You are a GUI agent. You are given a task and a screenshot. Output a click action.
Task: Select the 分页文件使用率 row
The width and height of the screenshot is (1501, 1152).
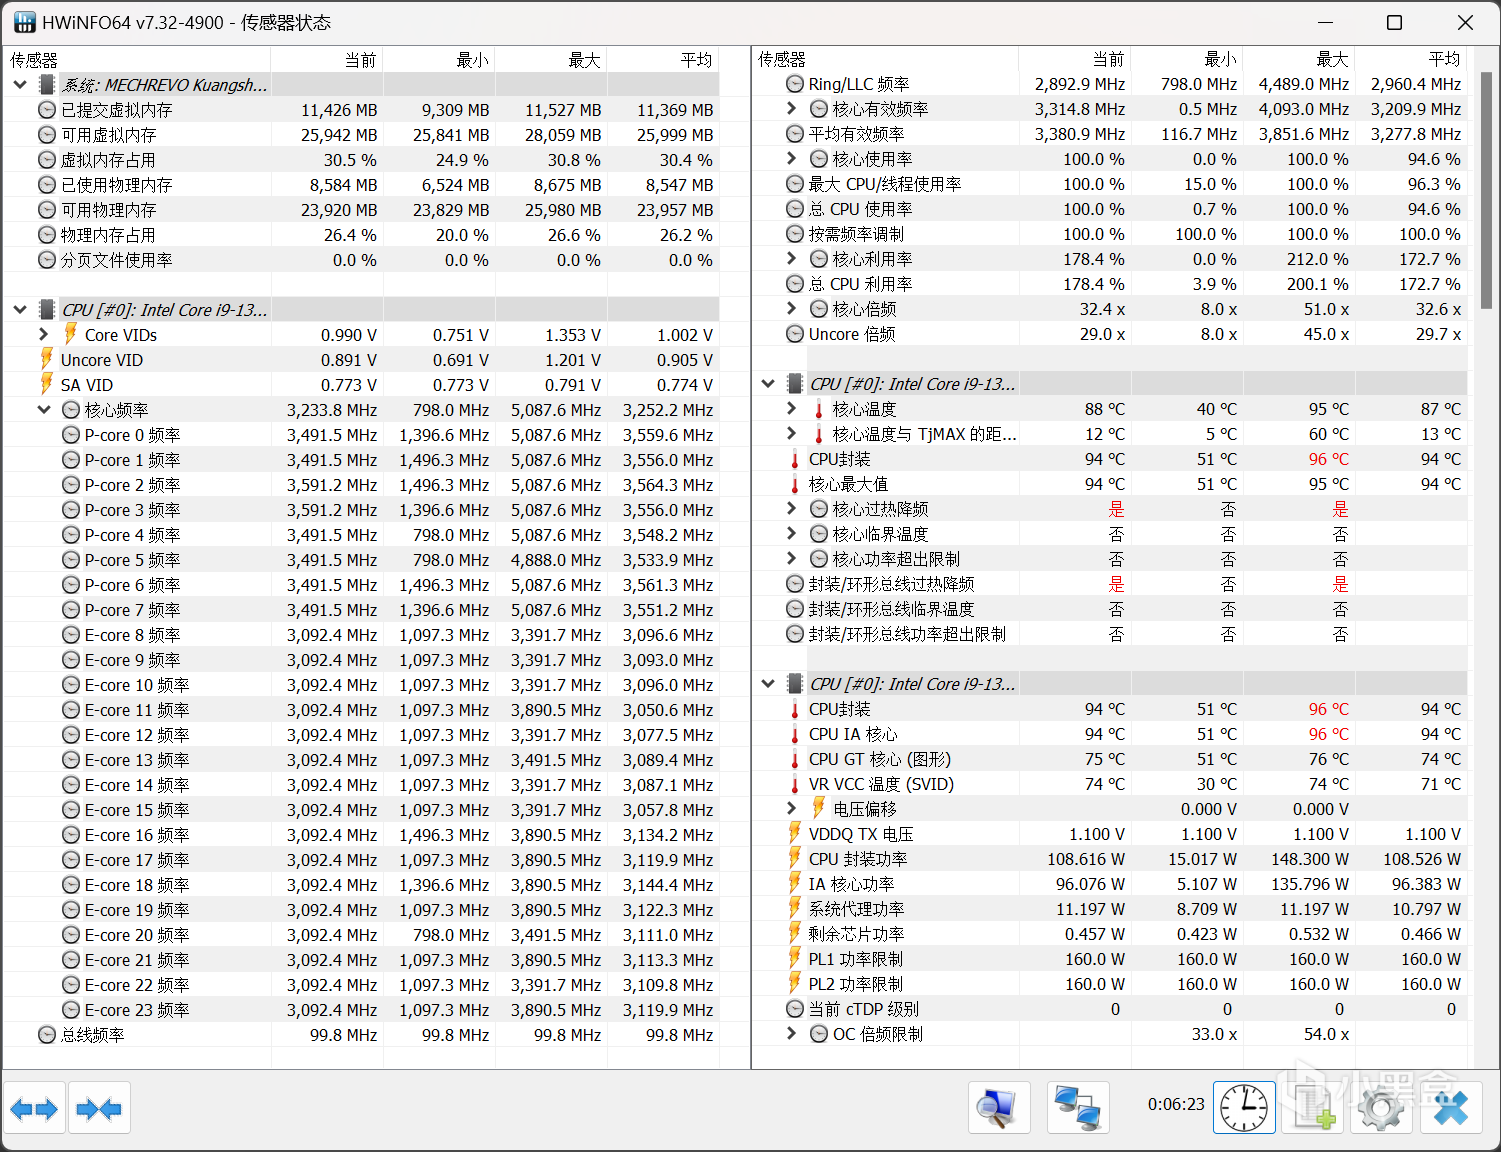coord(361,260)
